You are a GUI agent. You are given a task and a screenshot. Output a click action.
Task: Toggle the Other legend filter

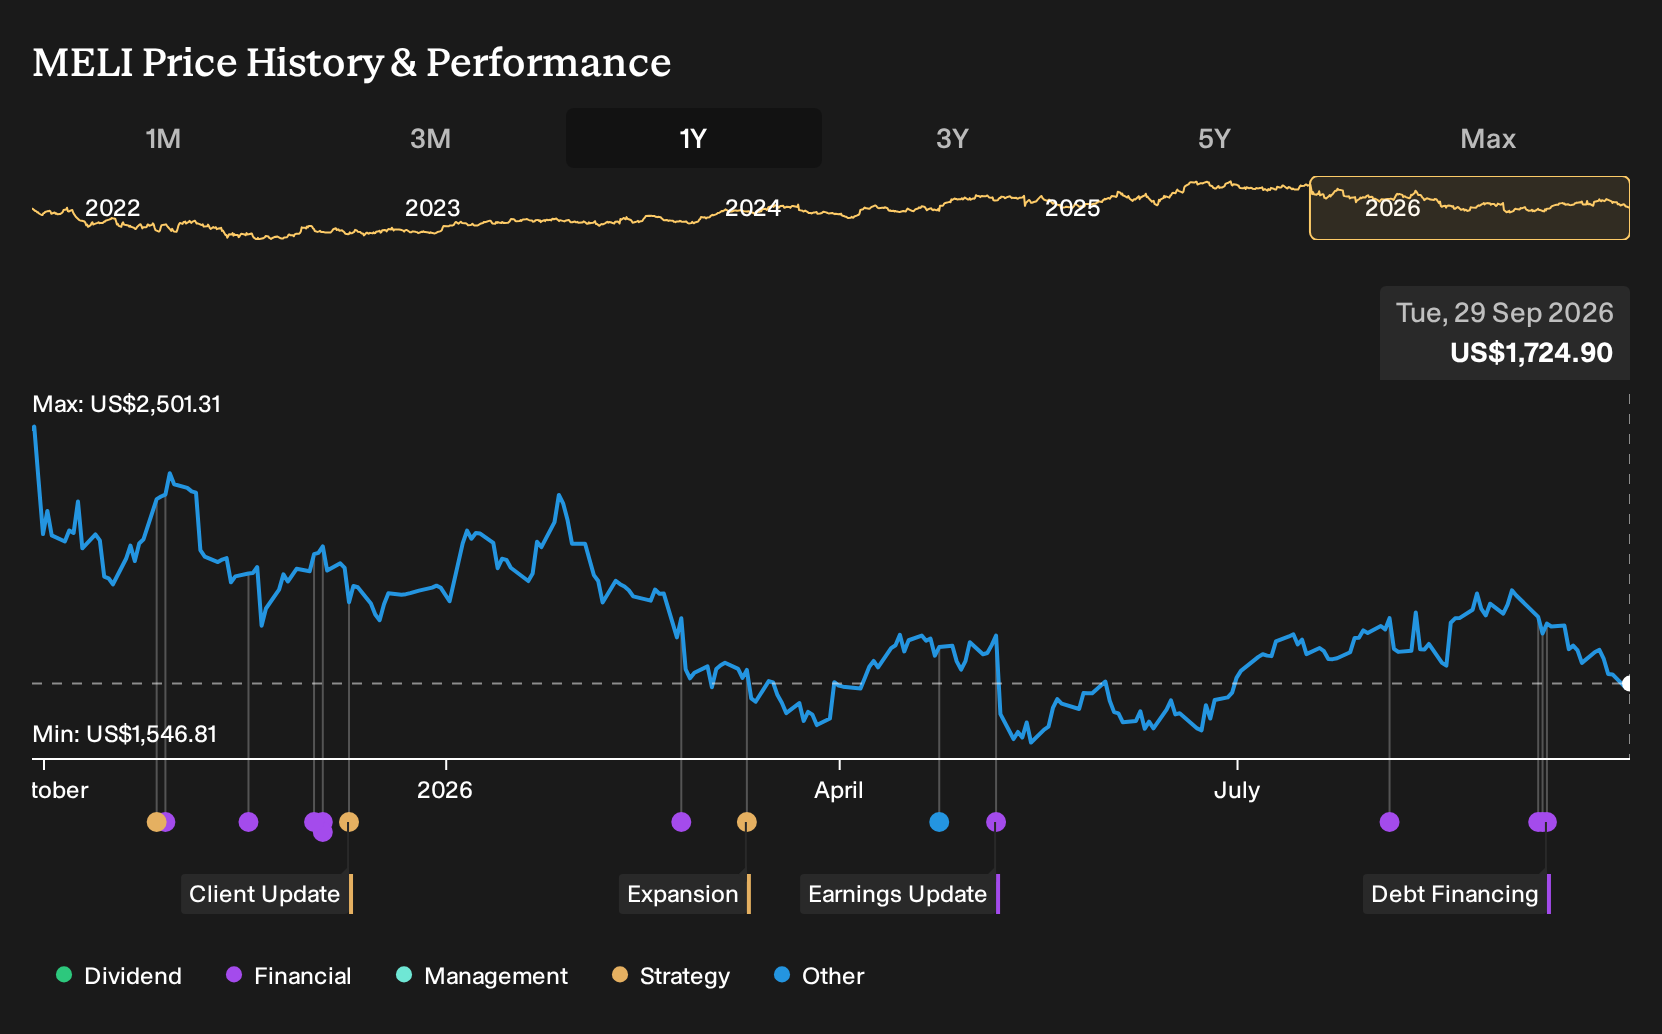coord(819,976)
